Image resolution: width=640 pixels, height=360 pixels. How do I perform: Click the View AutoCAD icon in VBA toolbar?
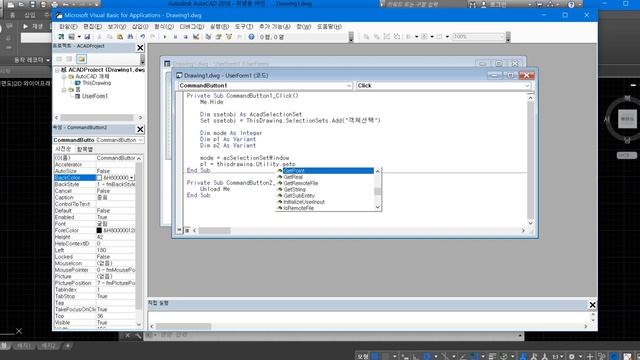point(61,37)
